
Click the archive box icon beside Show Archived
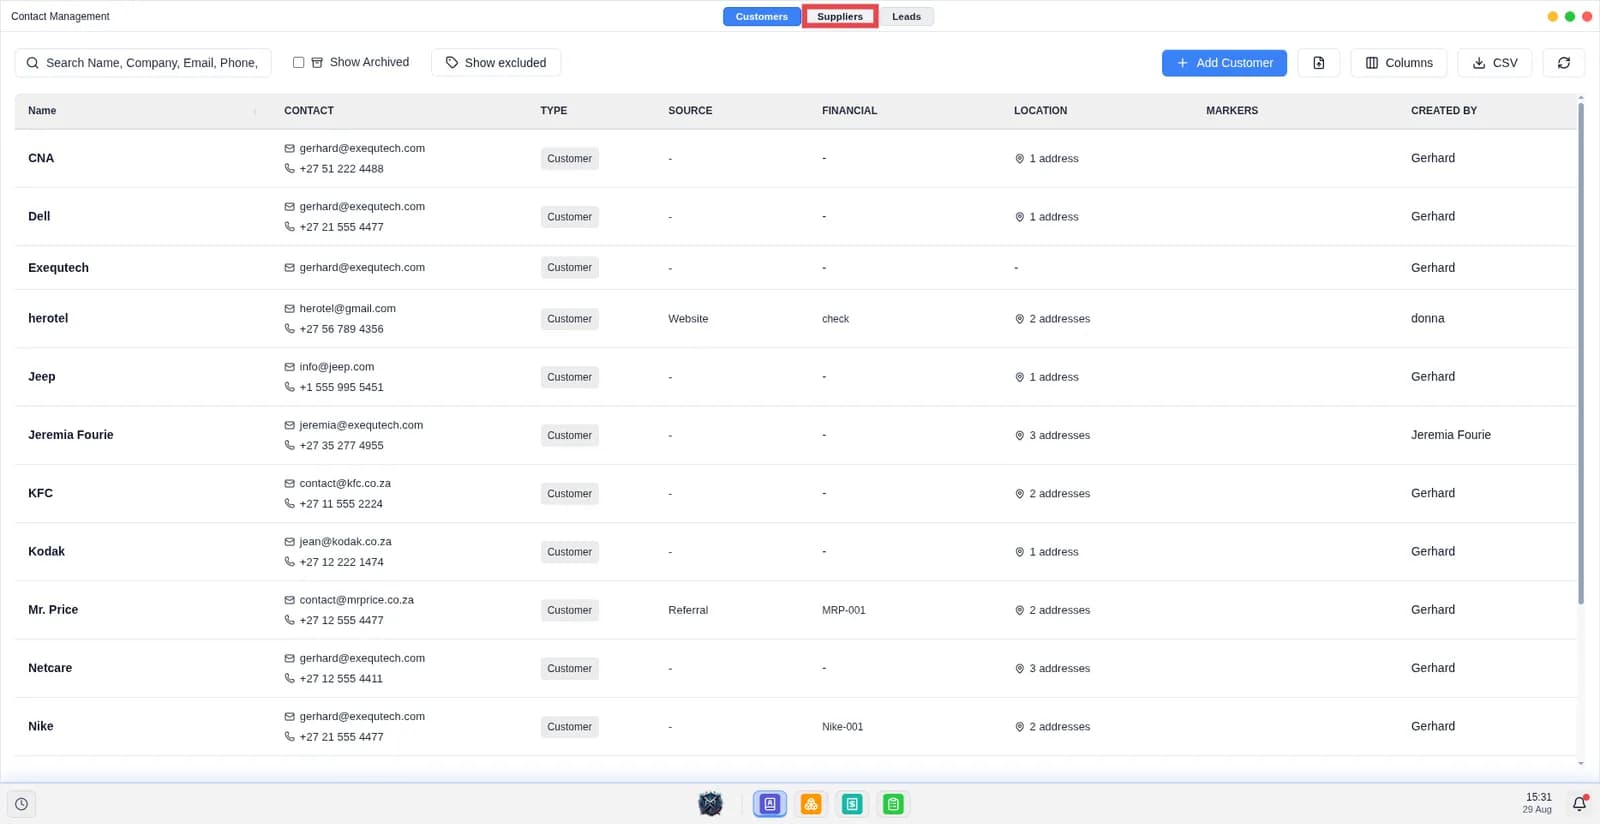click(317, 62)
